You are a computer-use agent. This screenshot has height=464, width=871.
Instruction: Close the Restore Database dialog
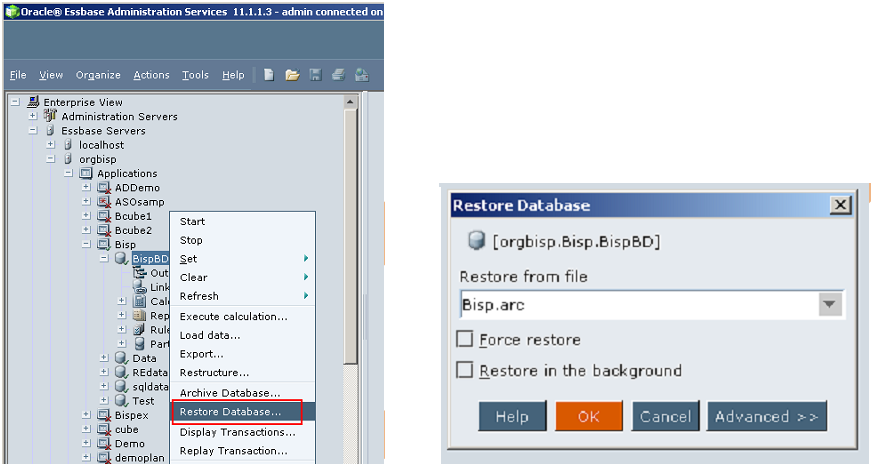pyautogui.click(x=841, y=205)
